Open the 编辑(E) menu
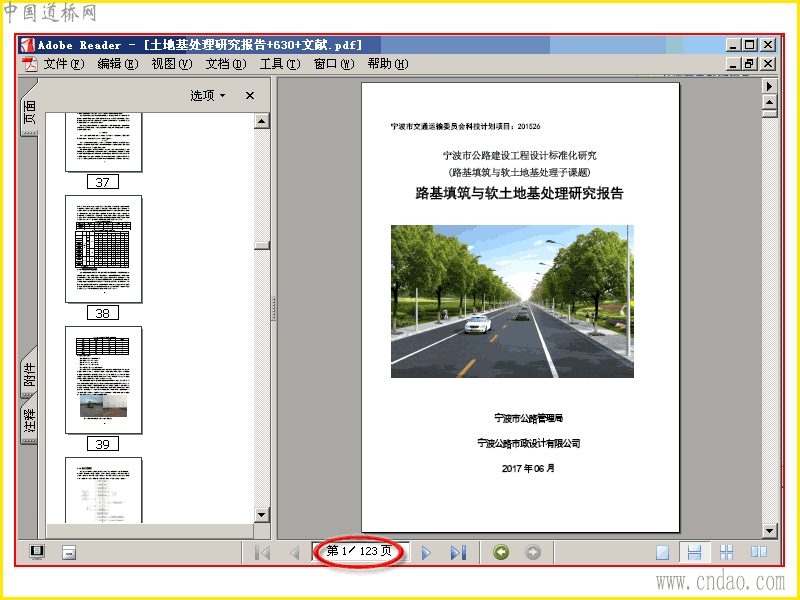Viewport: 800px width, 600px height. [x=118, y=64]
